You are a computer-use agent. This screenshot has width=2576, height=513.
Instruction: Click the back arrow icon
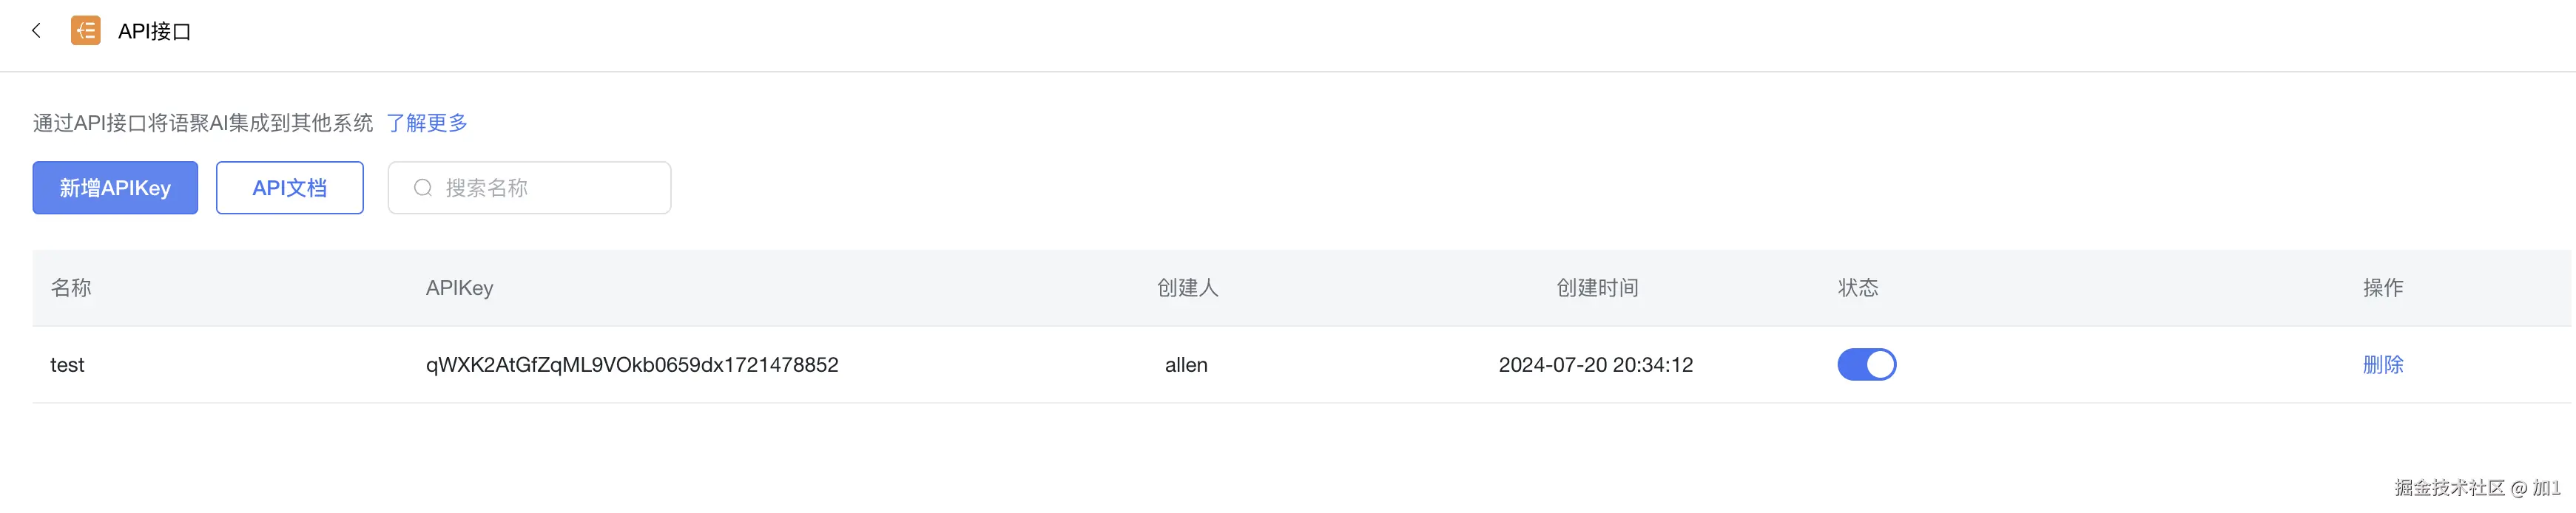point(36,31)
